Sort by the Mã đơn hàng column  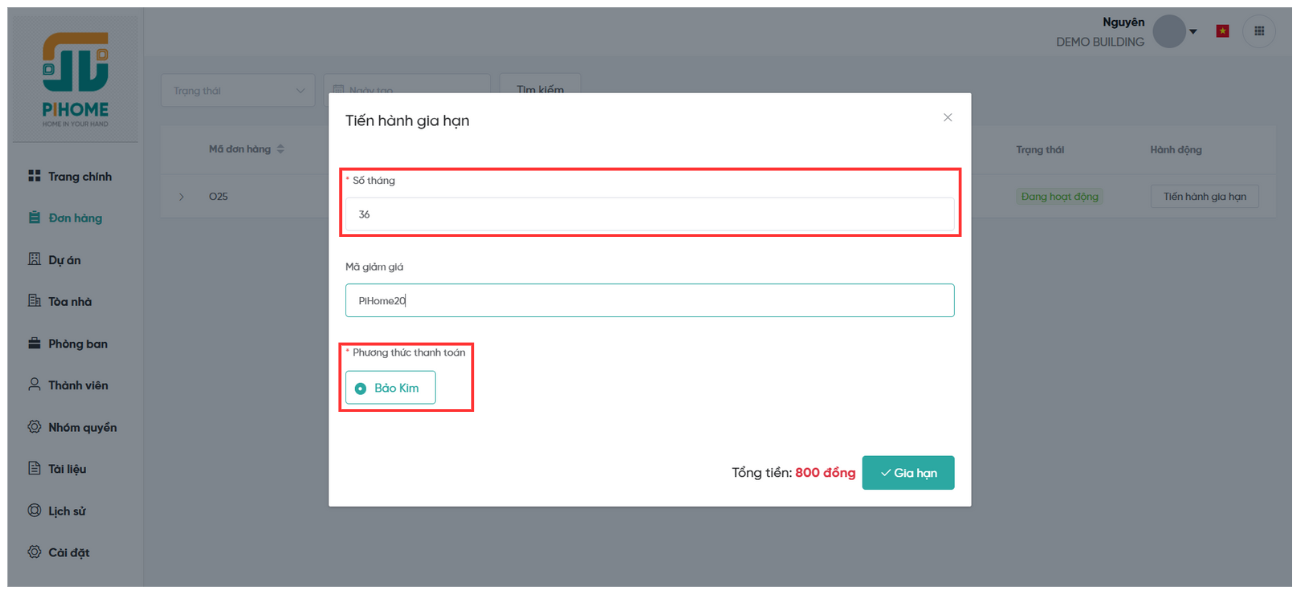[280, 150]
